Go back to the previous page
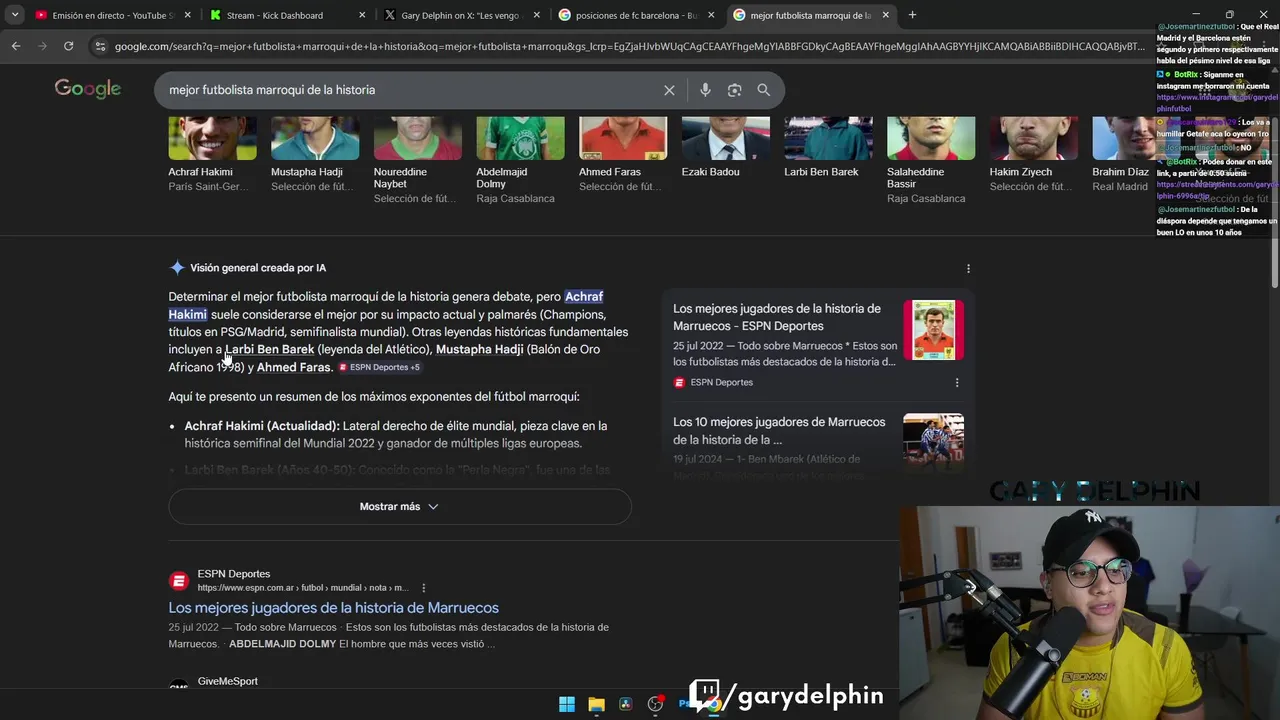1280x720 pixels. [16, 46]
